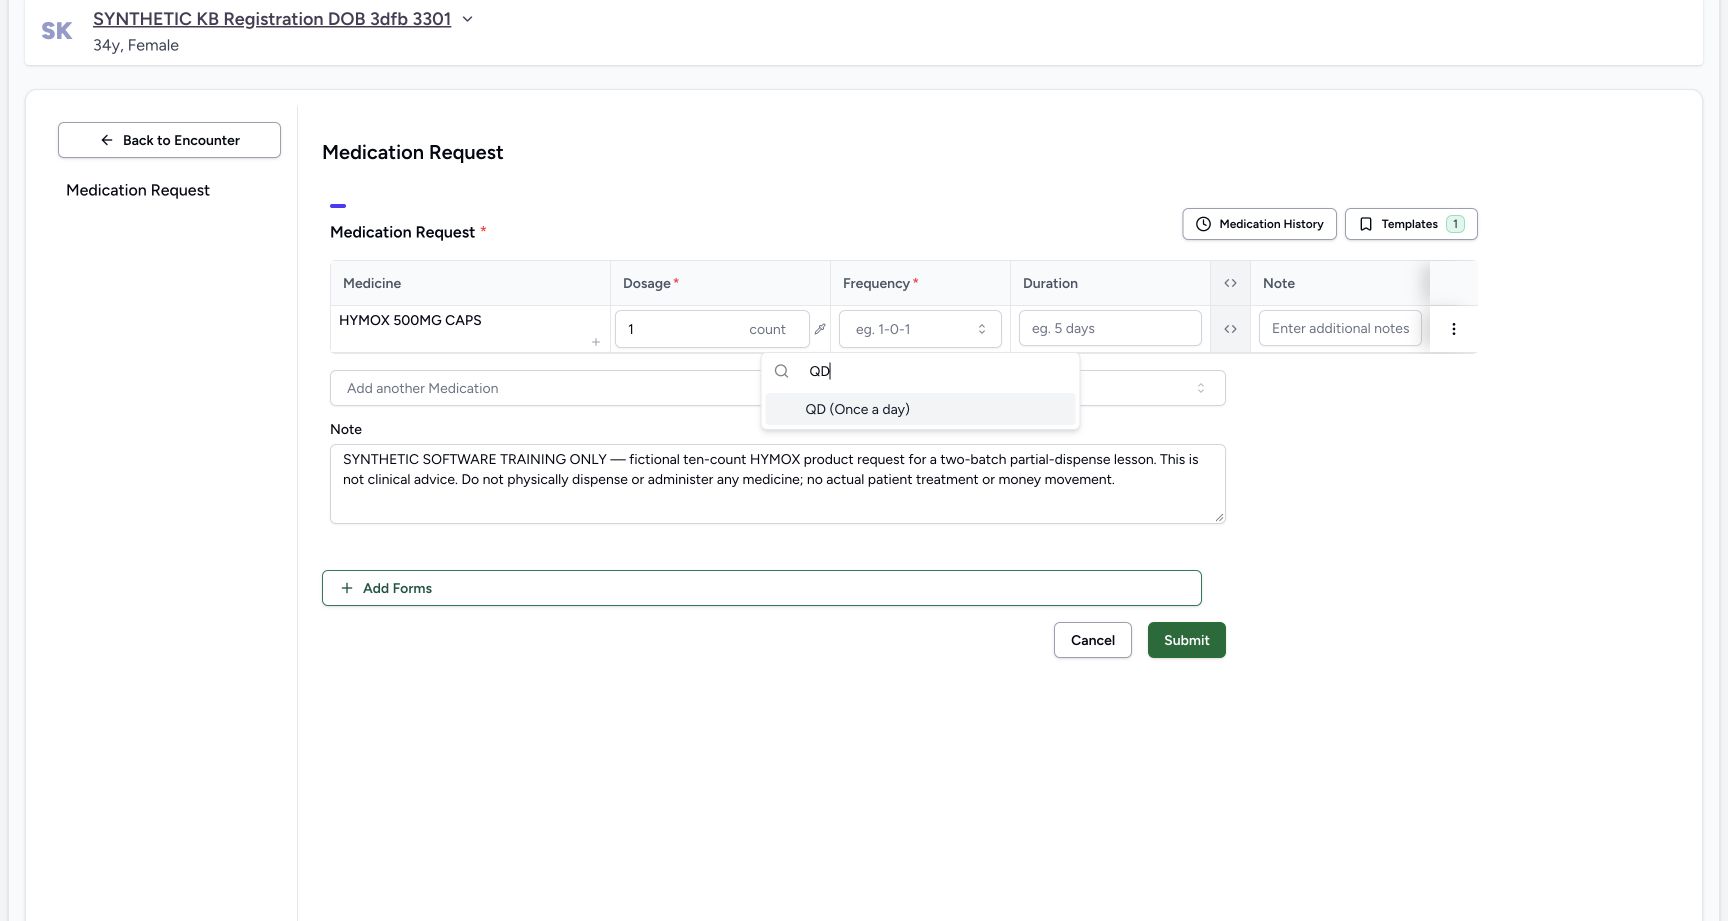Image resolution: width=1728 pixels, height=921 pixels.
Task: Focus the Duration field
Action: (1110, 328)
